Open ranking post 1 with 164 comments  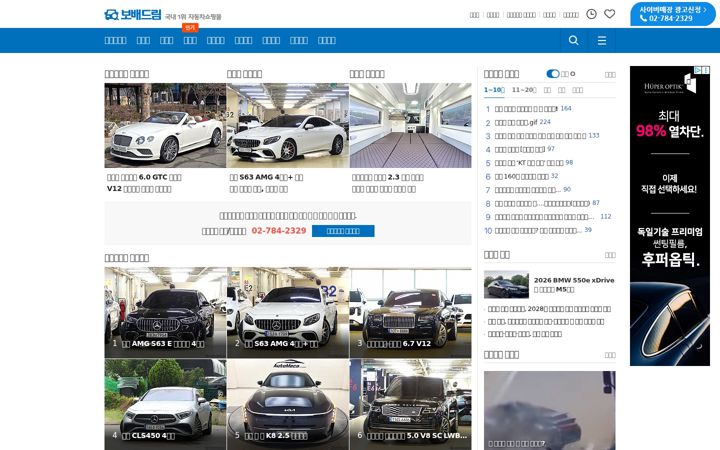[528, 109]
